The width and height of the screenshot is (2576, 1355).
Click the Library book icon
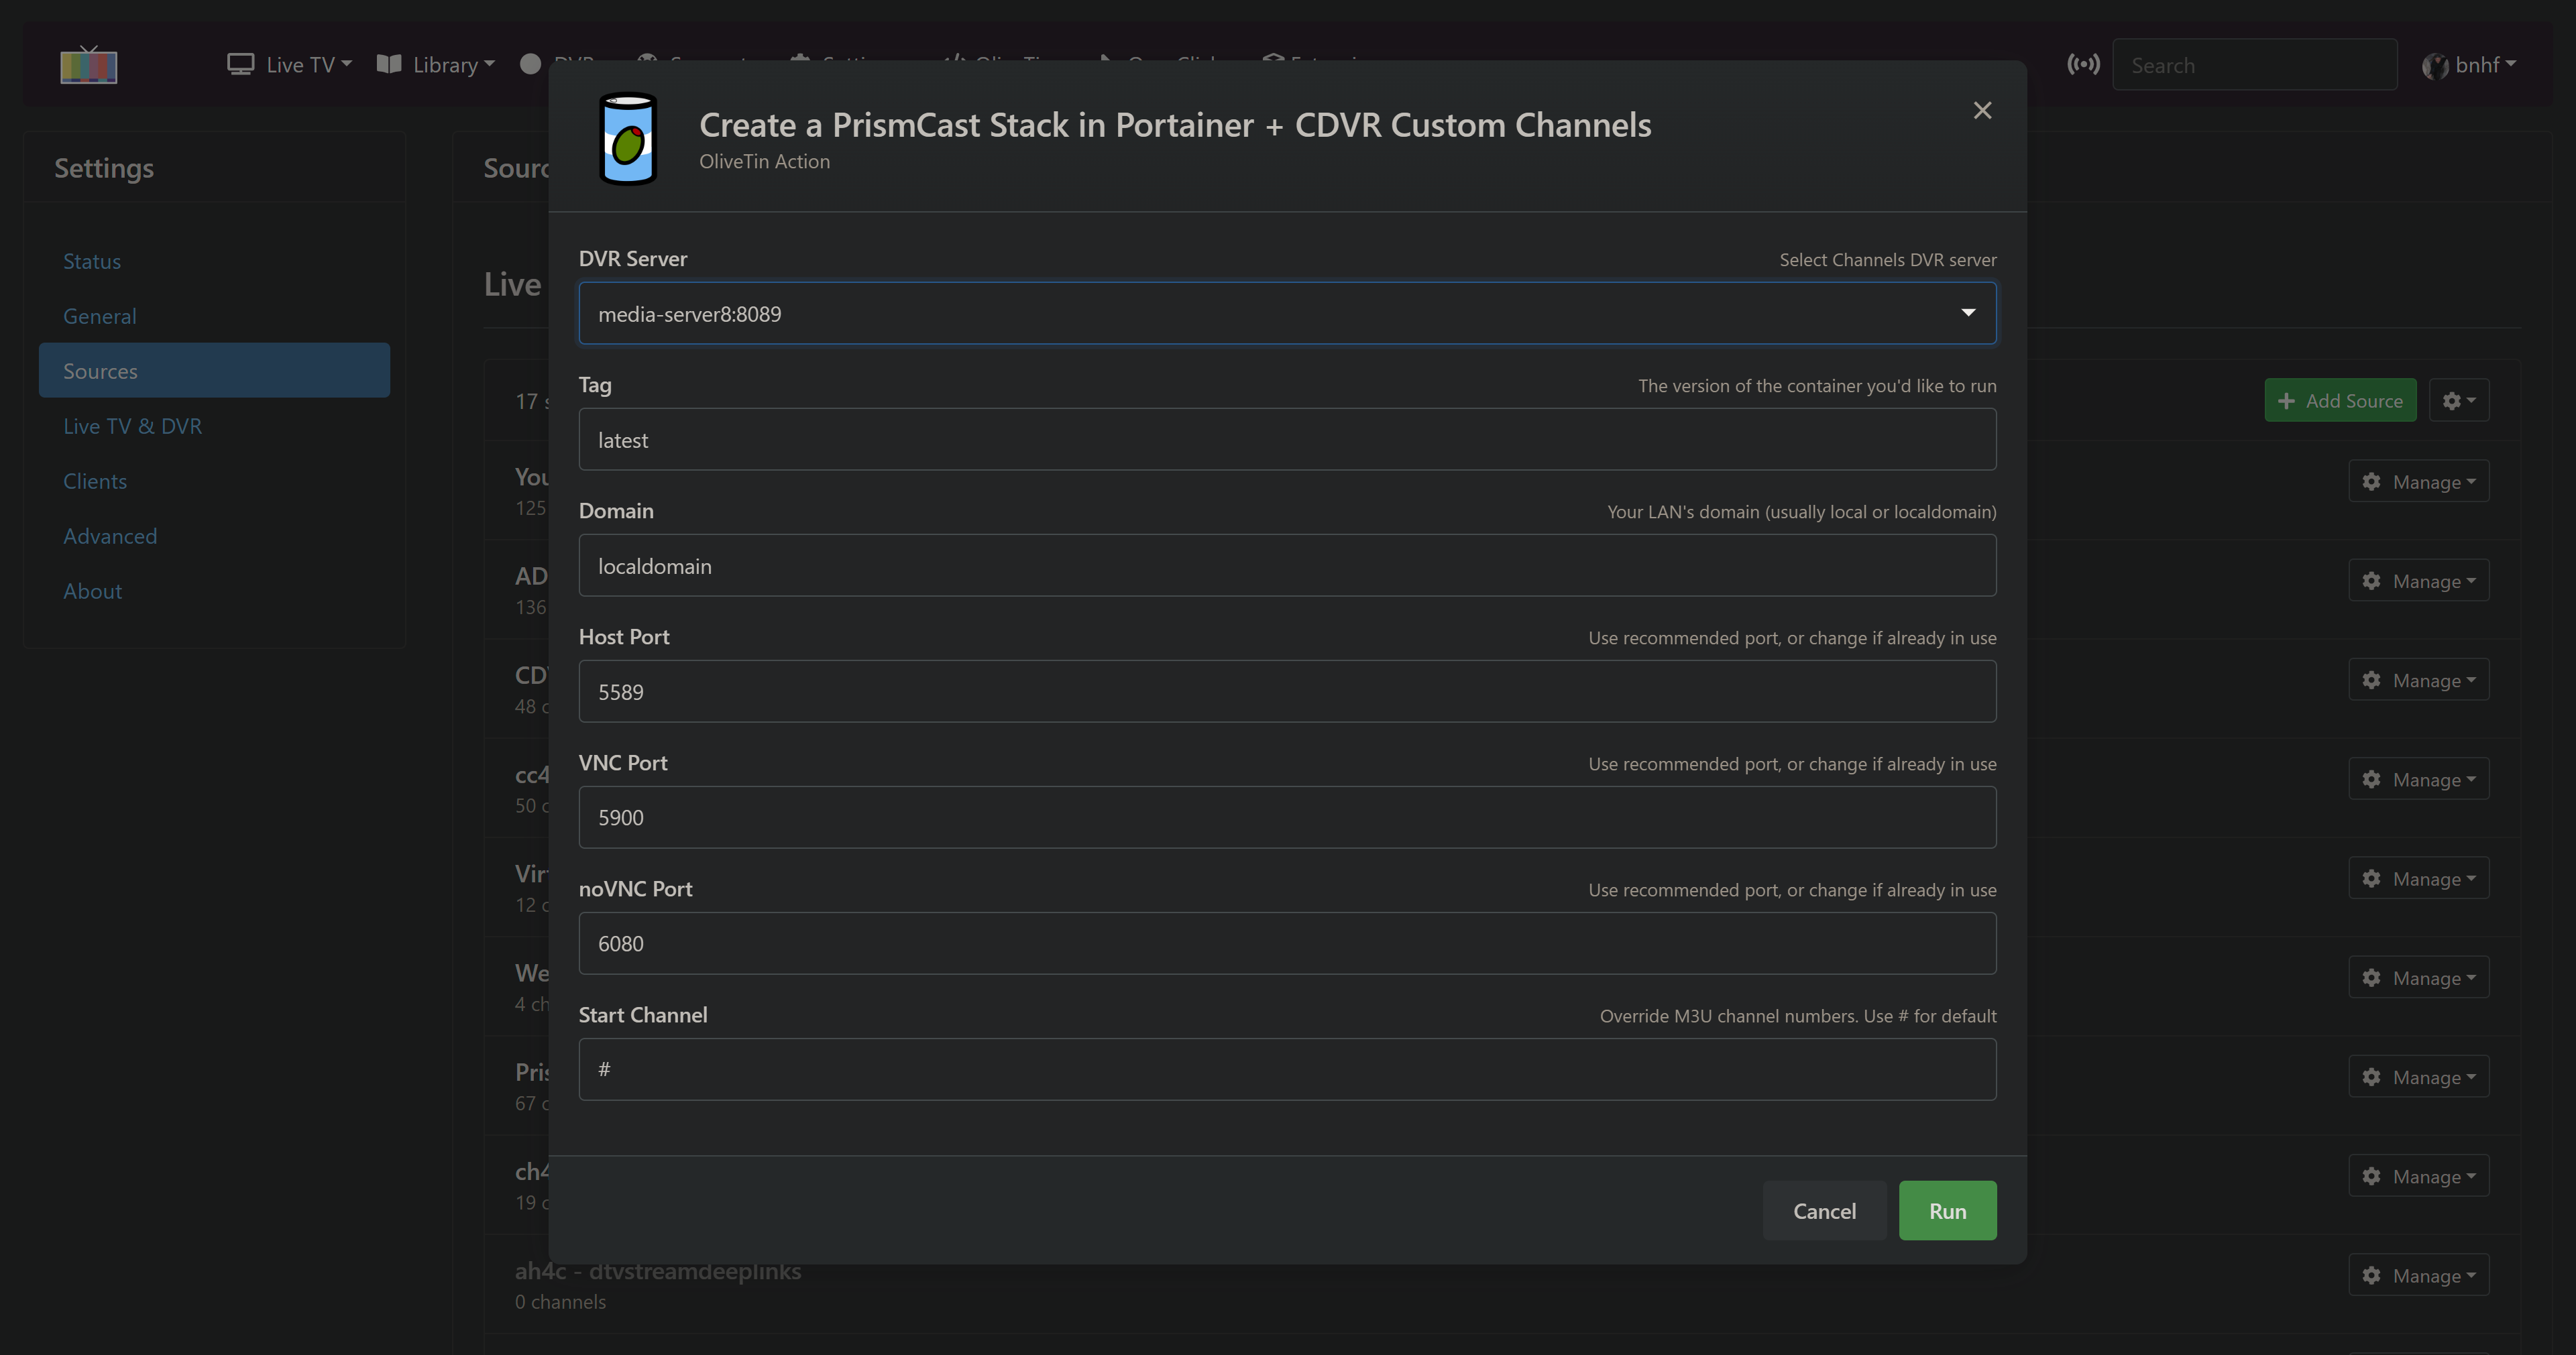tap(389, 65)
